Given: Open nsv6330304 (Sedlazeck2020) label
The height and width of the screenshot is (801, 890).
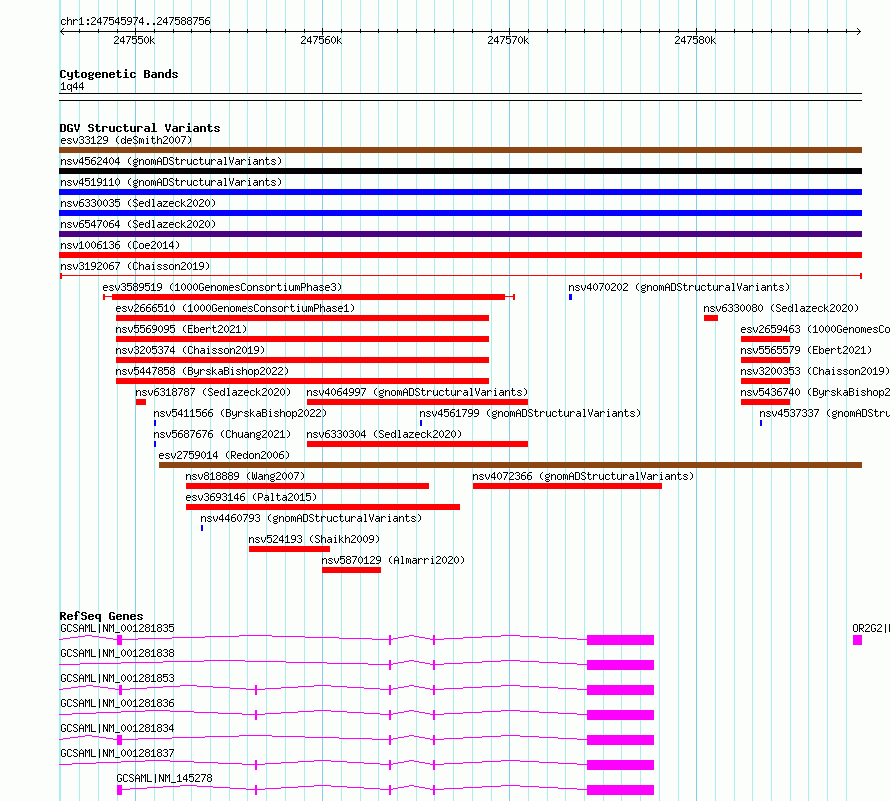Looking at the screenshot, I should point(384,434).
